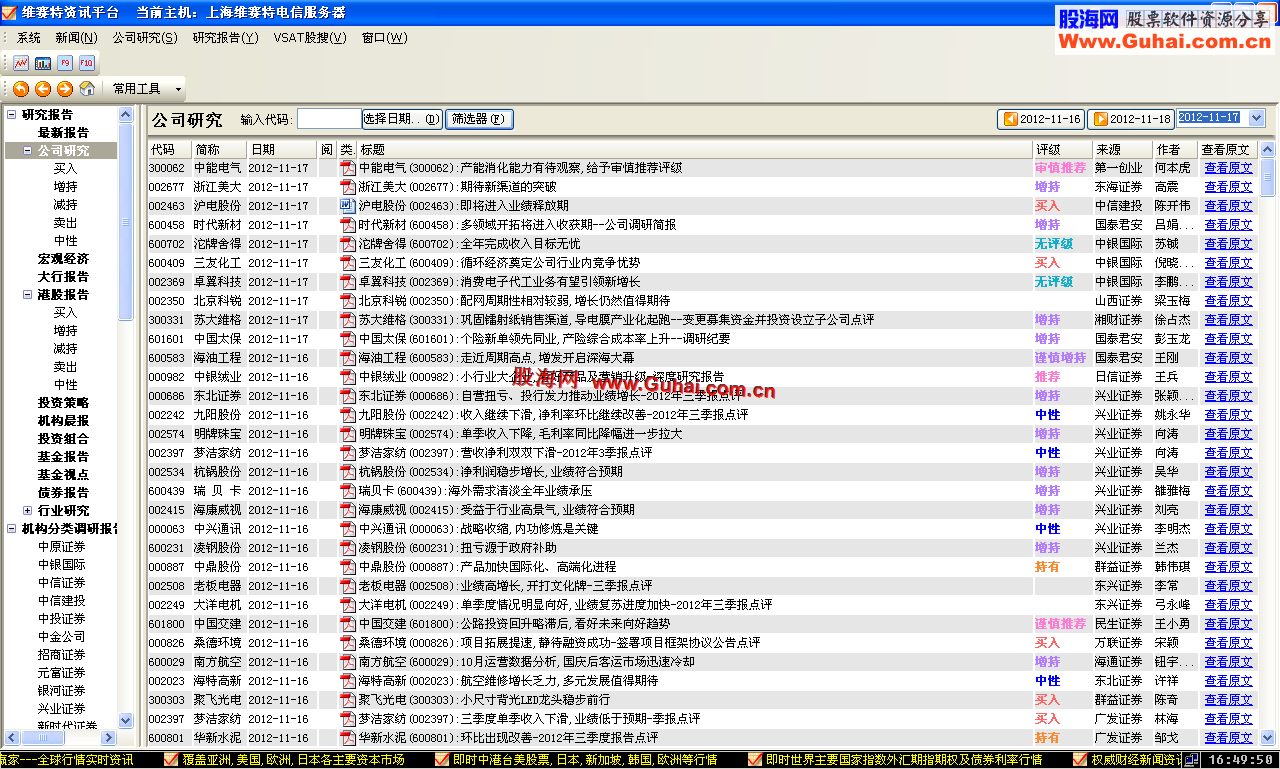
Task: Open the 2012-11-17 date dropdown arrow
Action: (1257, 118)
